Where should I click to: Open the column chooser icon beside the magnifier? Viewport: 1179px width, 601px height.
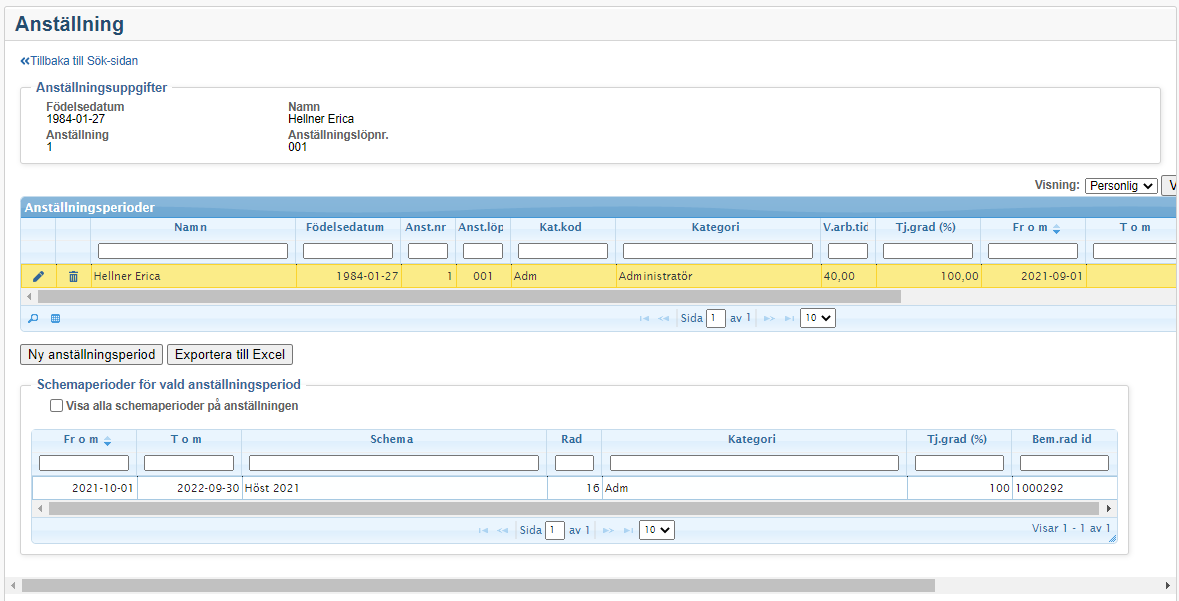point(56,319)
